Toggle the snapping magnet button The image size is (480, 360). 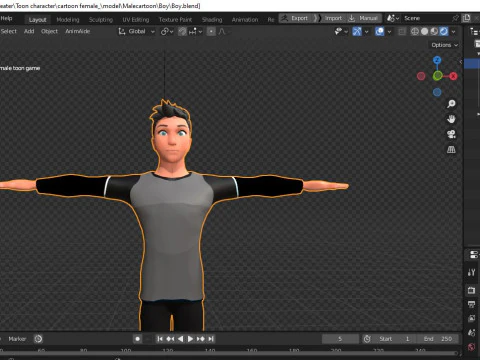tap(182, 31)
